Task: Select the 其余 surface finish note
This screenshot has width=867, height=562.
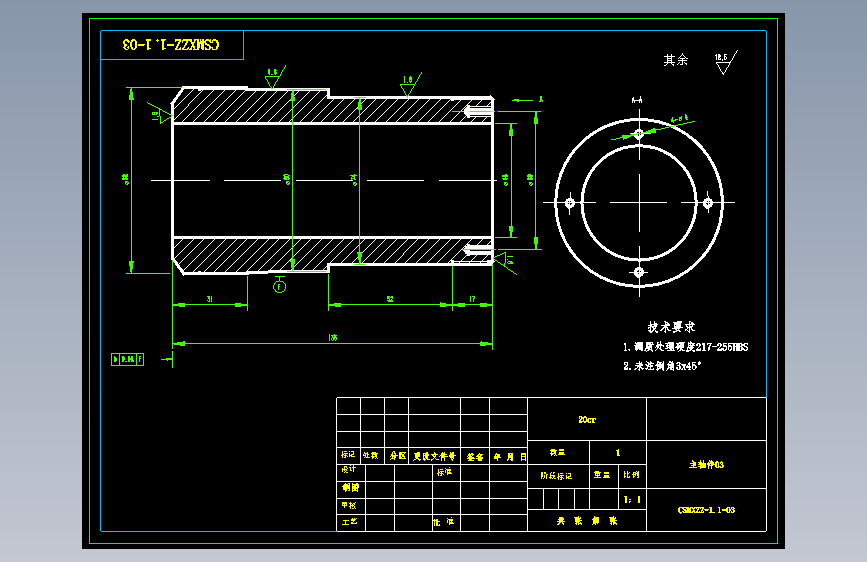Action: tap(676, 60)
